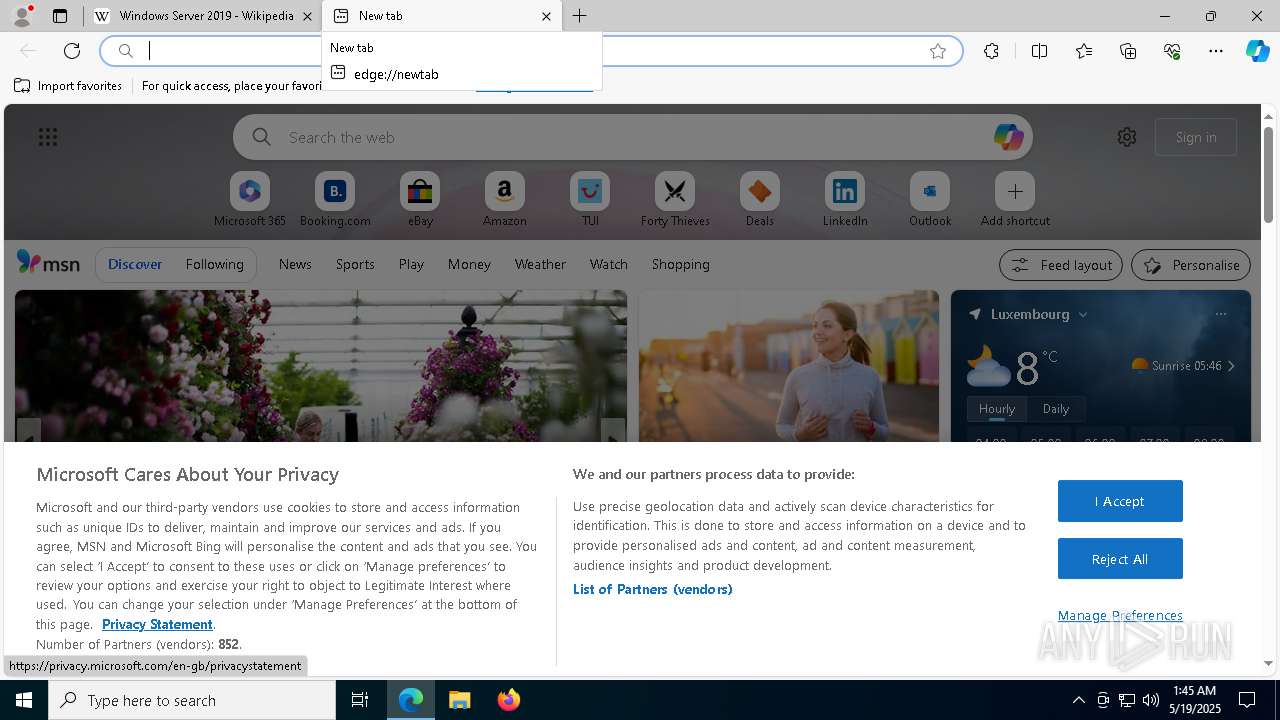This screenshot has height=720, width=1280.
Task: Open the Weather section
Action: click(540, 264)
